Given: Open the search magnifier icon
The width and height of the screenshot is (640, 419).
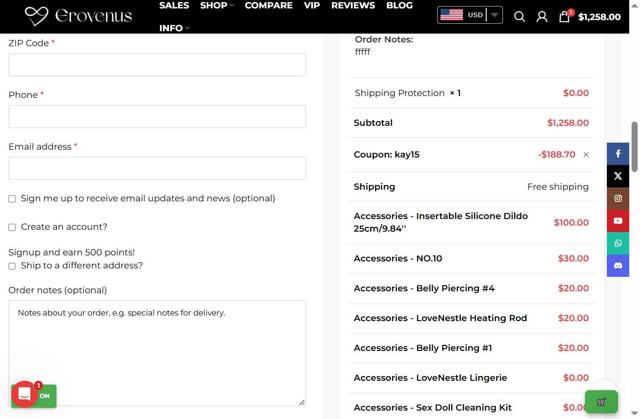Looking at the screenshot, I should tap(519, 16).
